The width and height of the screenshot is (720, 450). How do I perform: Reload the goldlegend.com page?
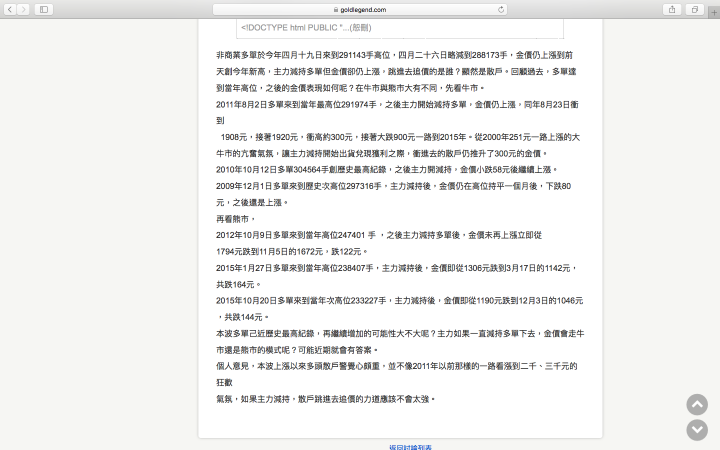point(501,9)
